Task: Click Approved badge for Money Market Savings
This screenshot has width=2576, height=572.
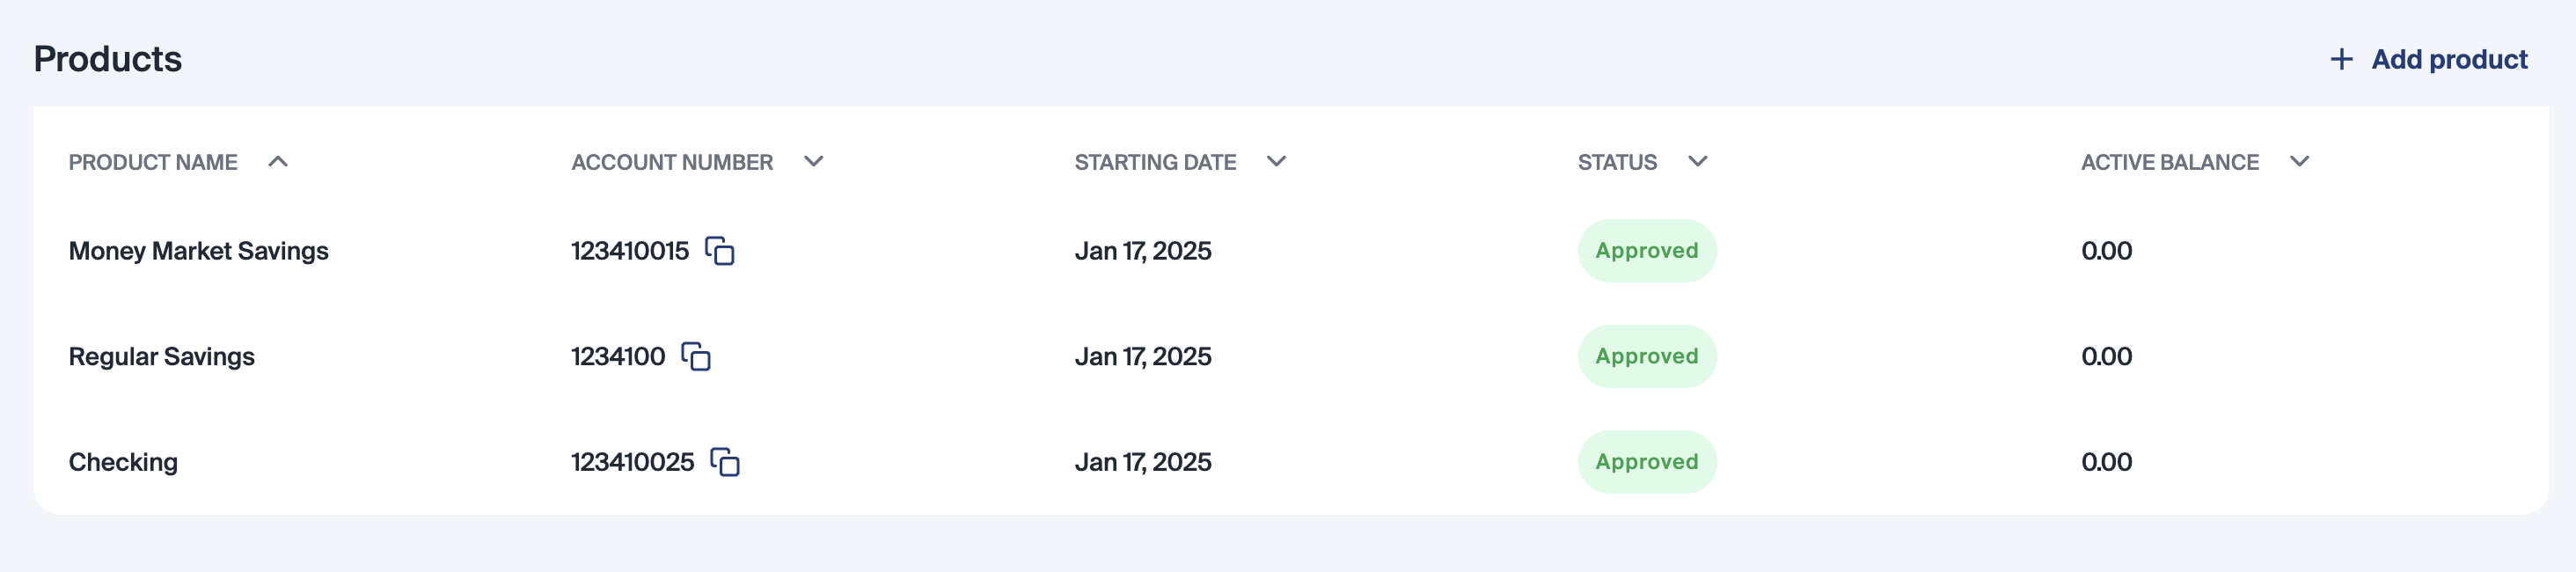Action: (1646, 251)
